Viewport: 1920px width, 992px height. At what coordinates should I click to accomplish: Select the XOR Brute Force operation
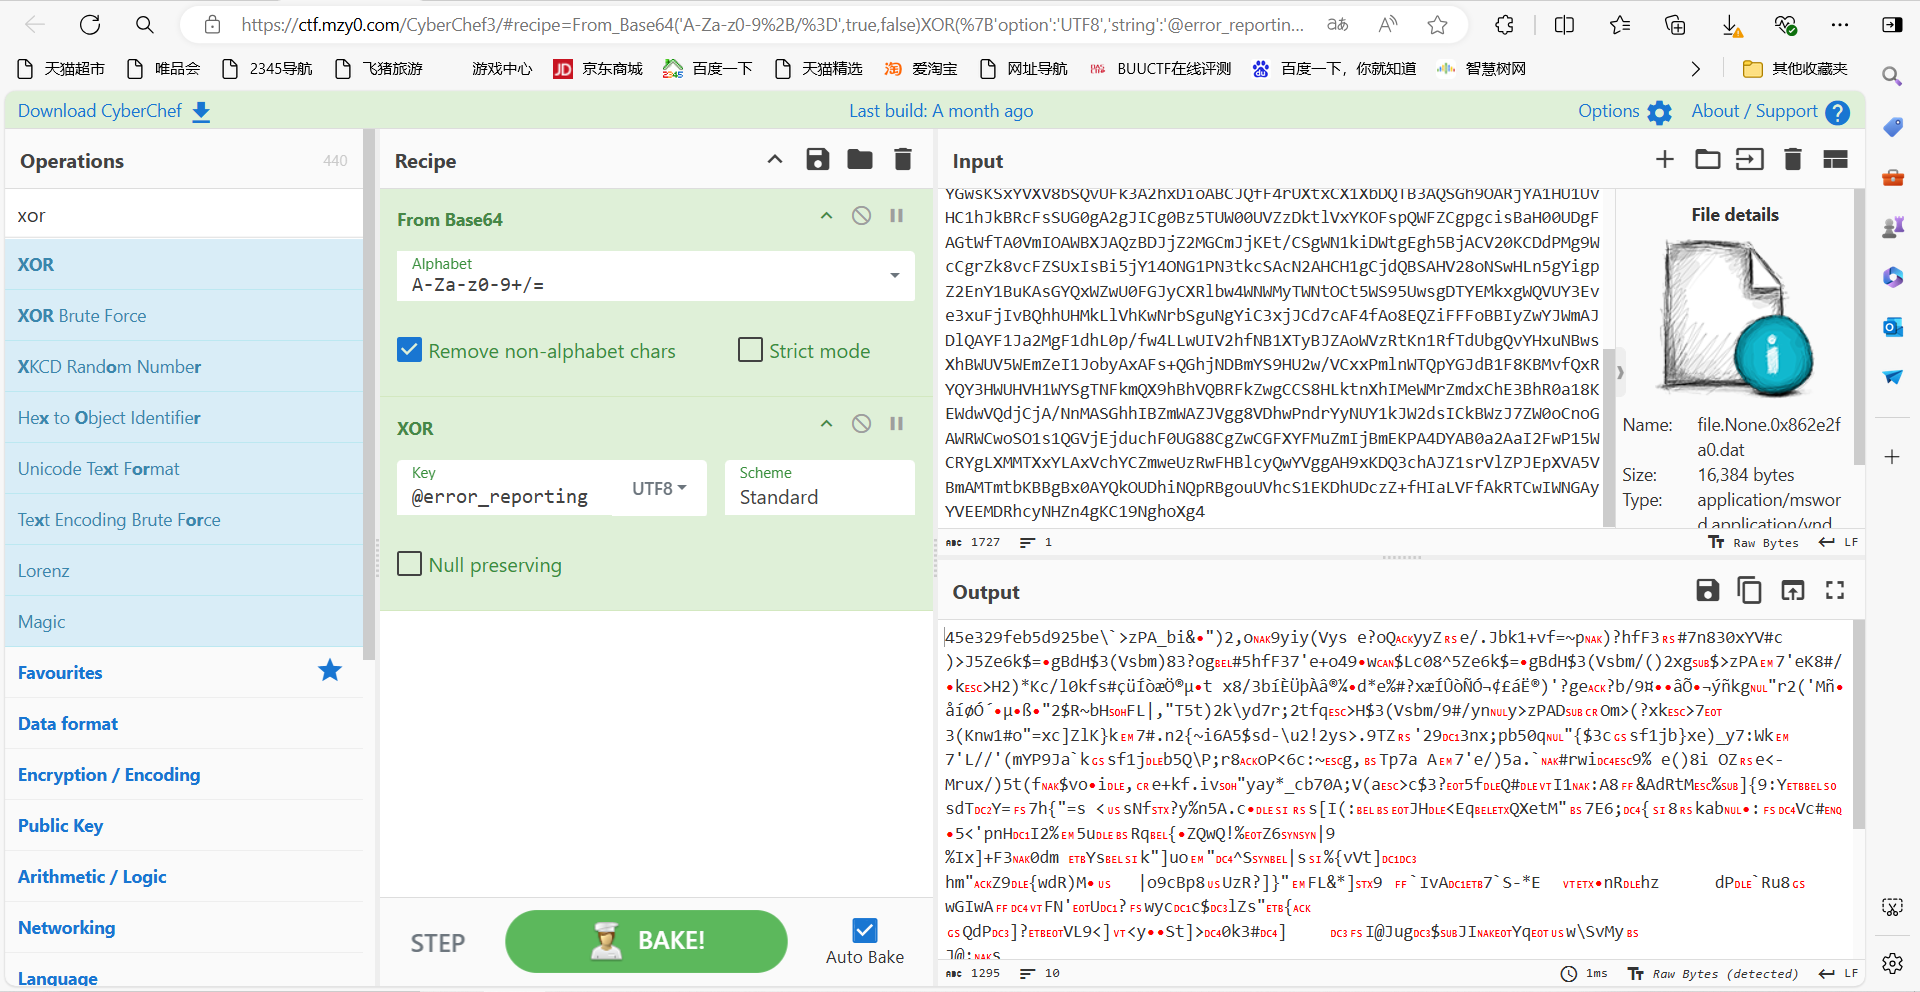(x=184, y=315)
